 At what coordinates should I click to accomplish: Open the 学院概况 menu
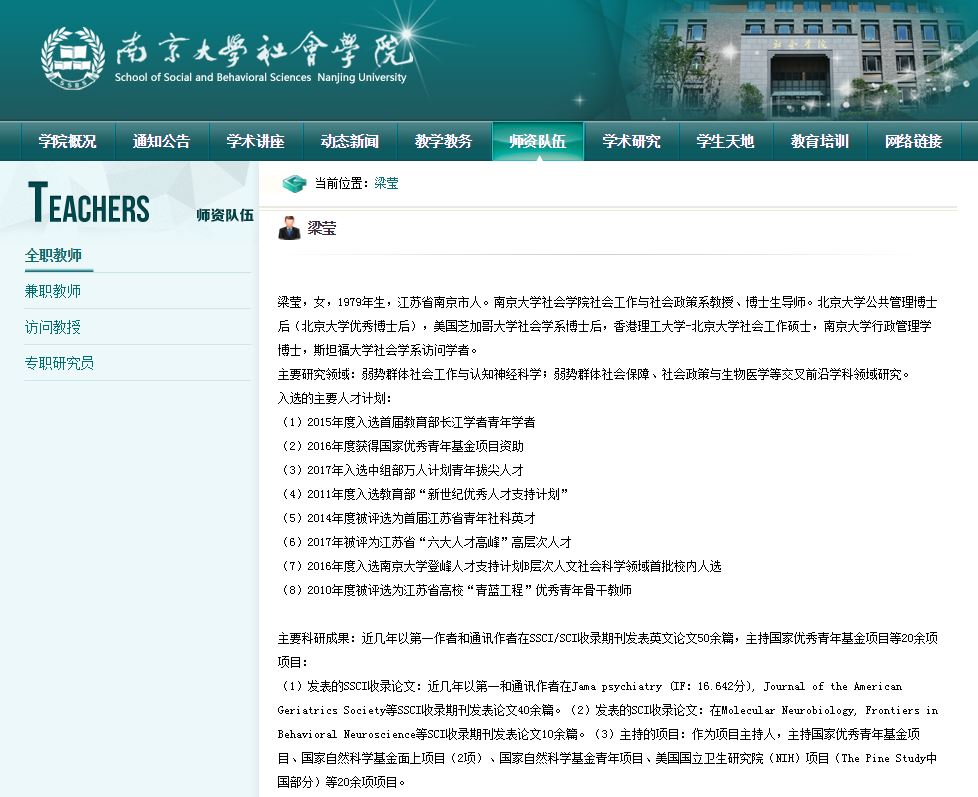click(67, 141)
